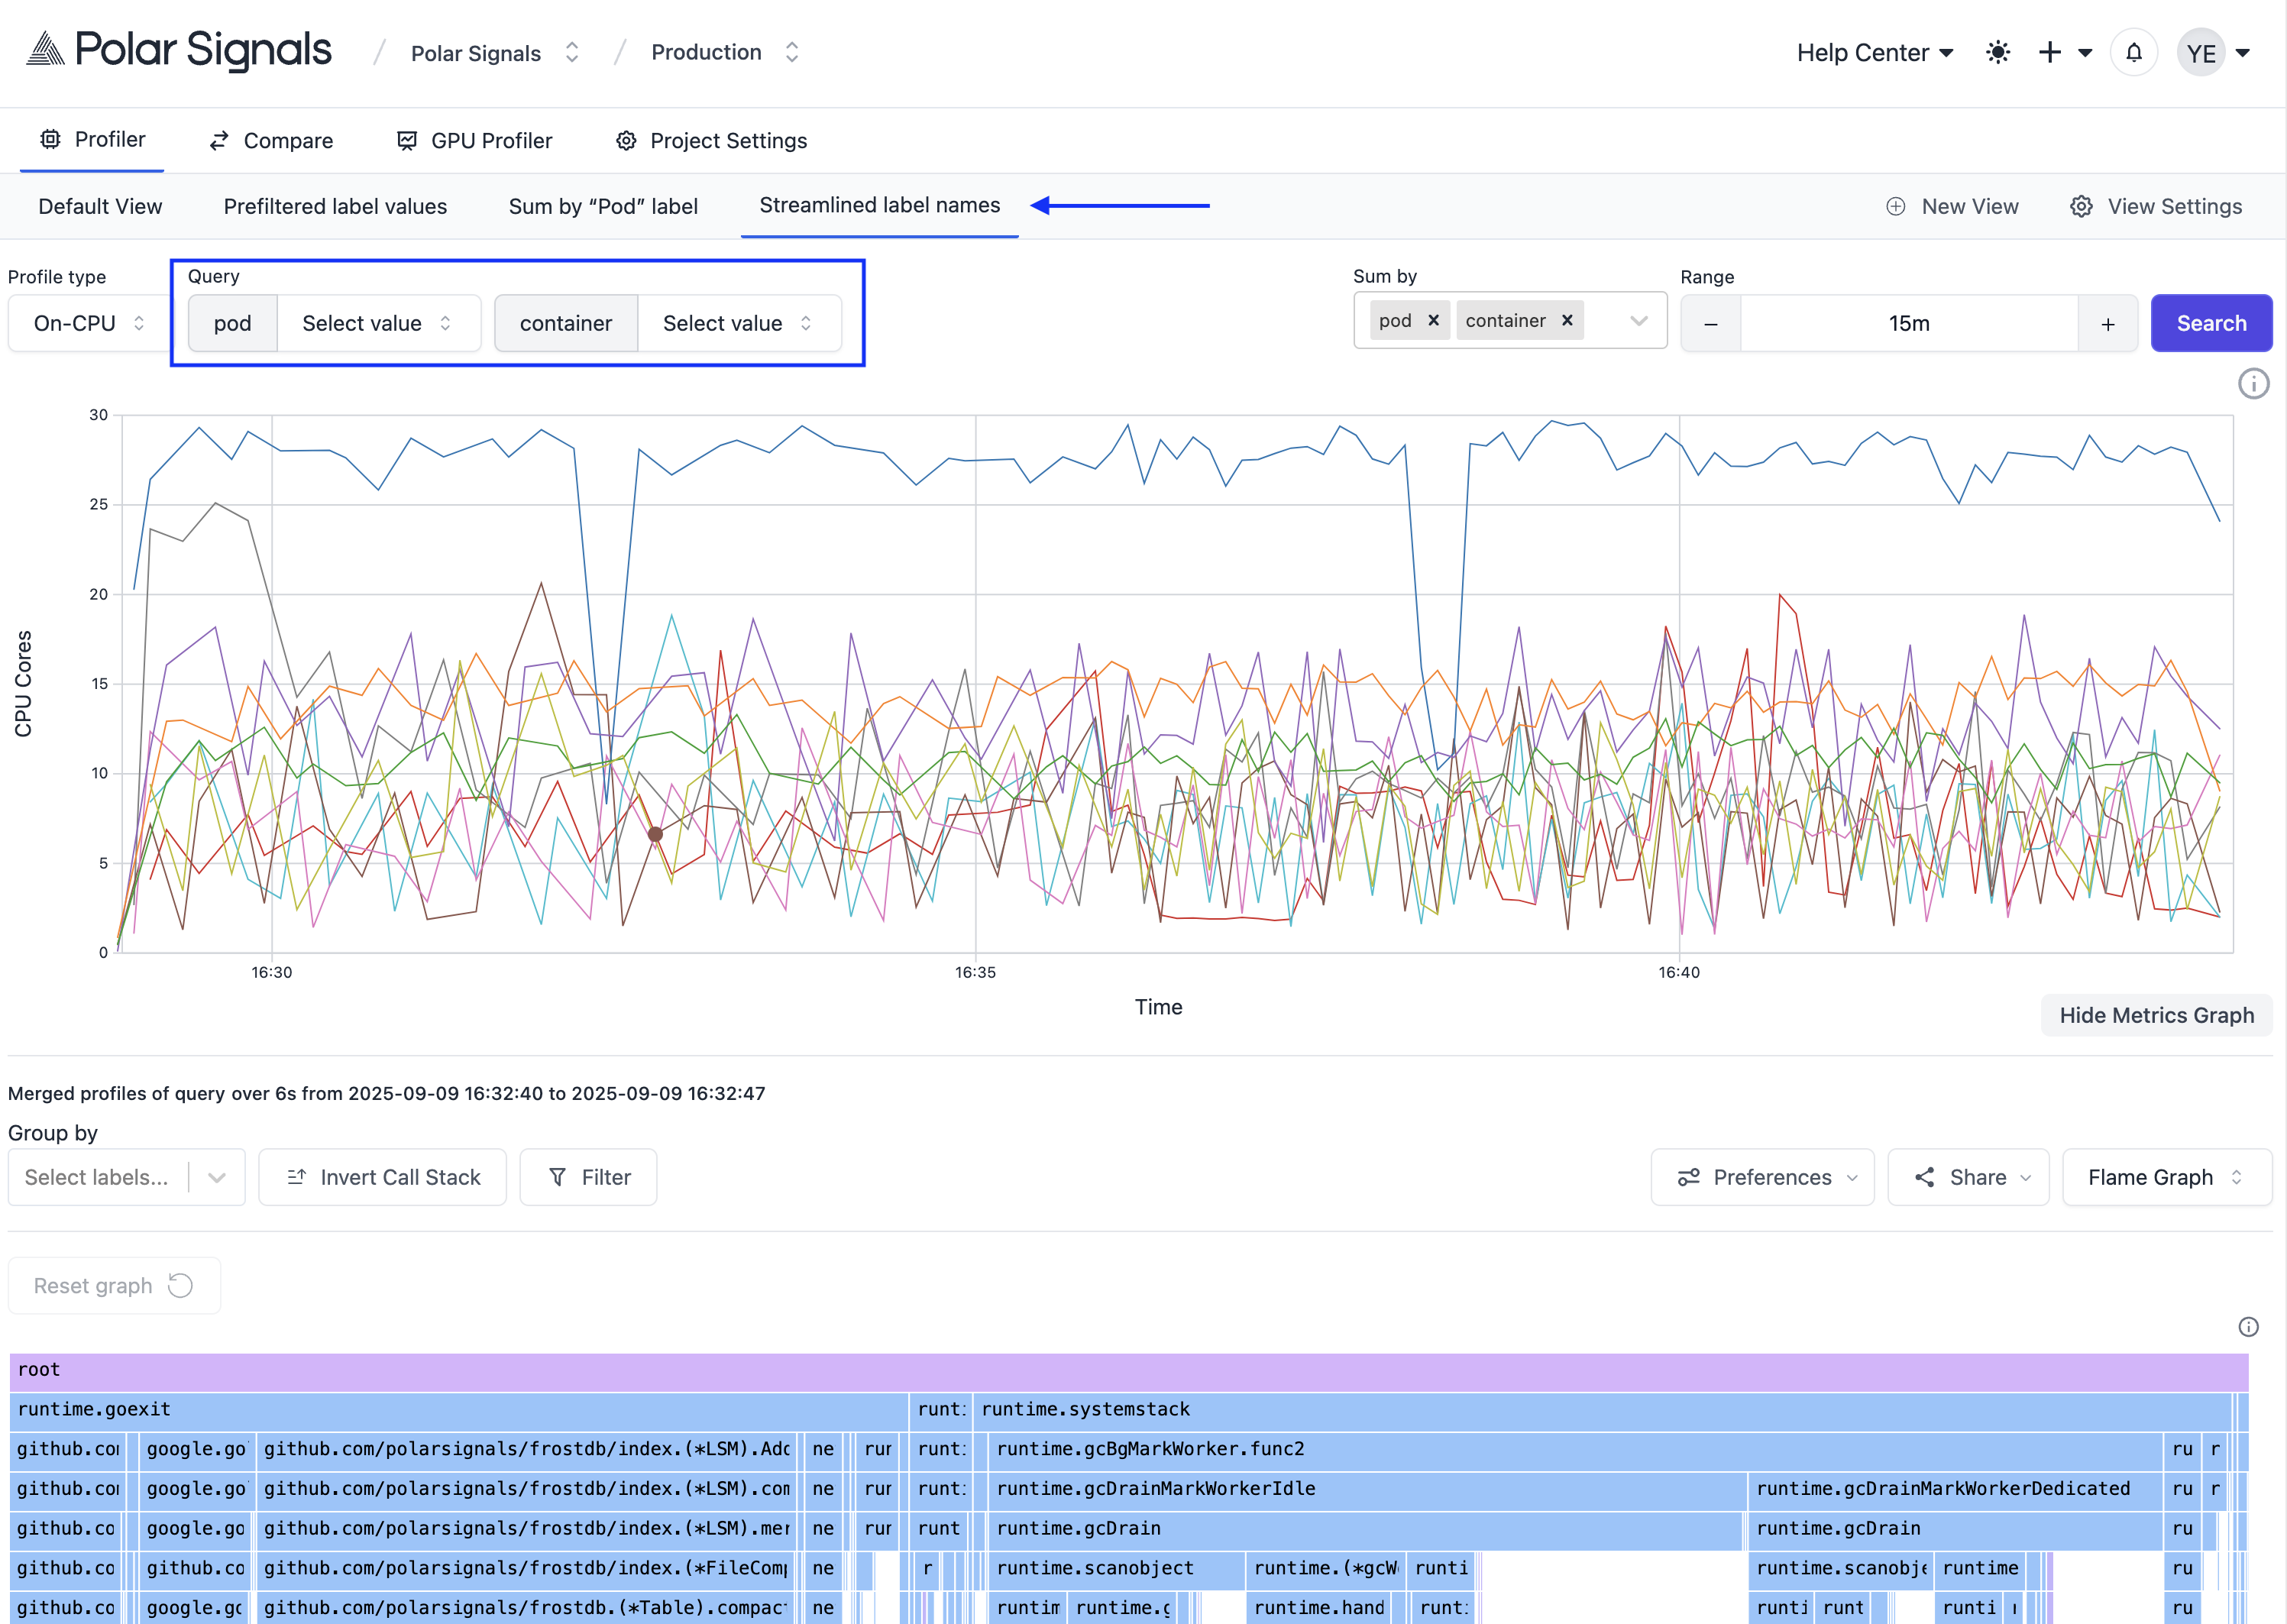Open the On-CPU profile type dropdown
Viewport: 2287px width, 1624px height.
pos(89,324)
